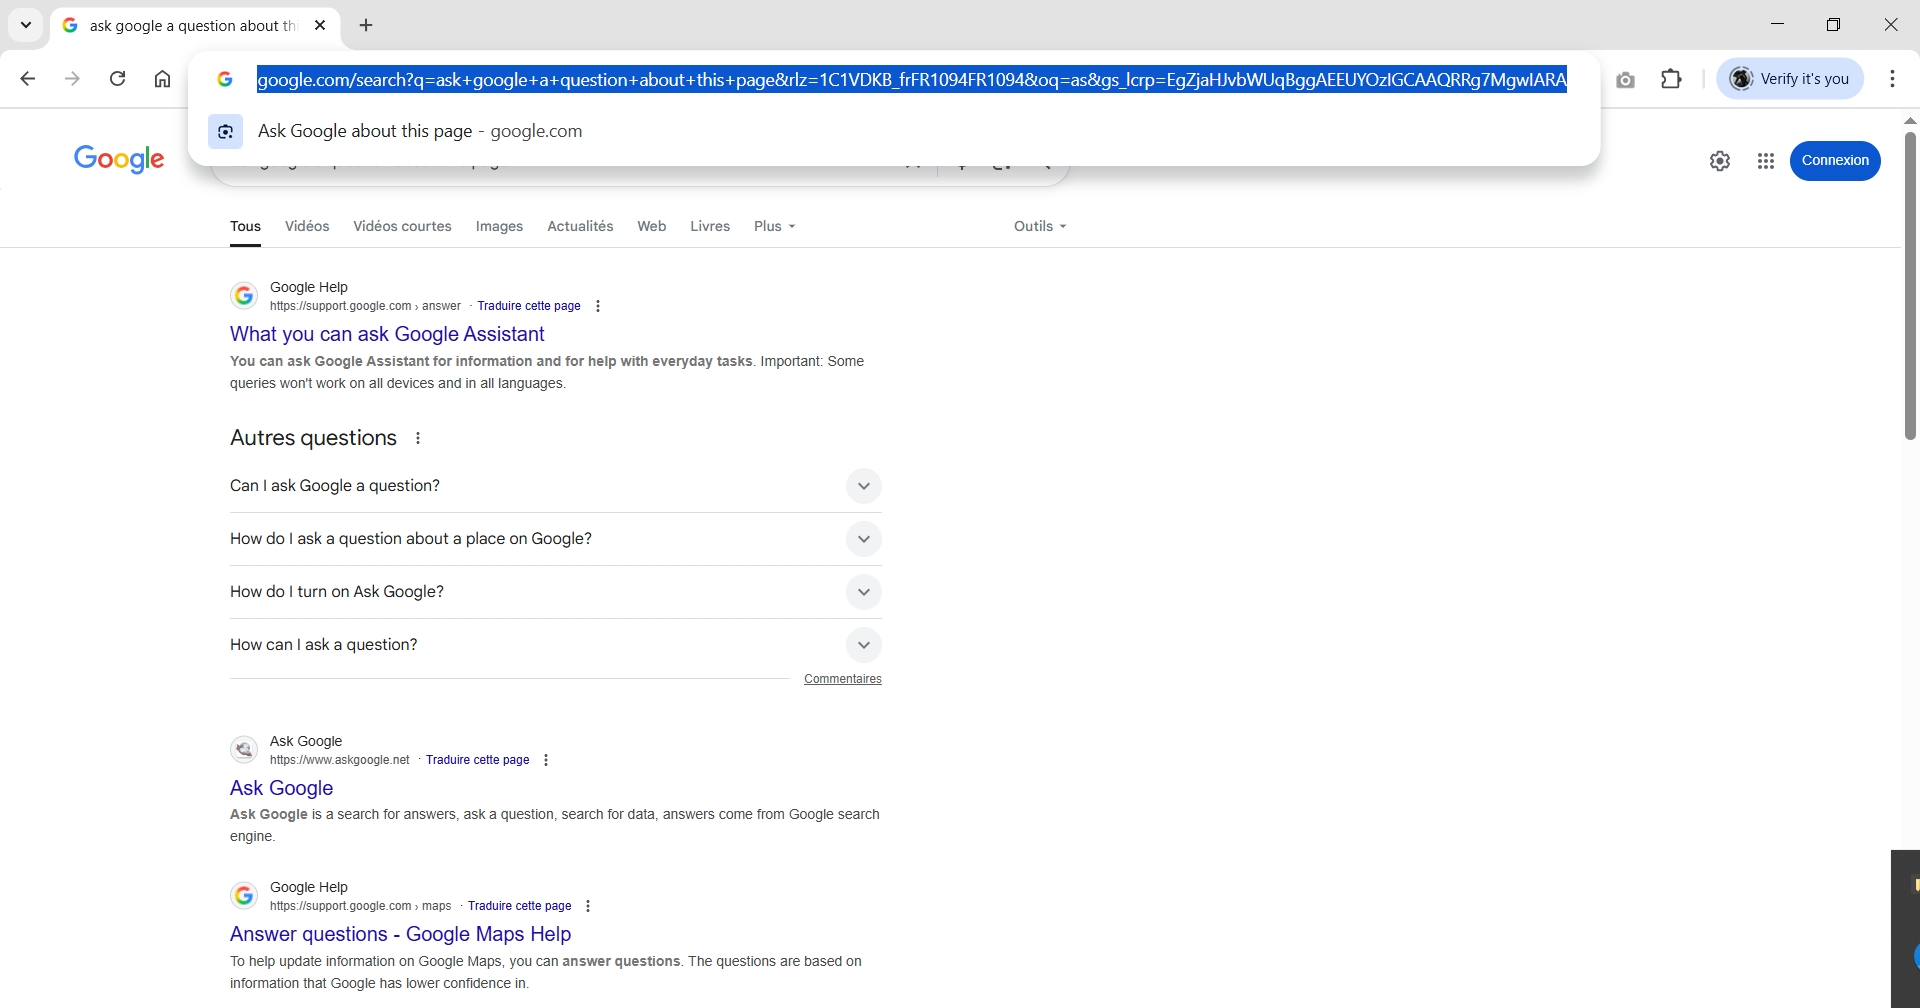Switch to the Images tab
This screenshot has width=1920, height=1008.
pos(499,226)
